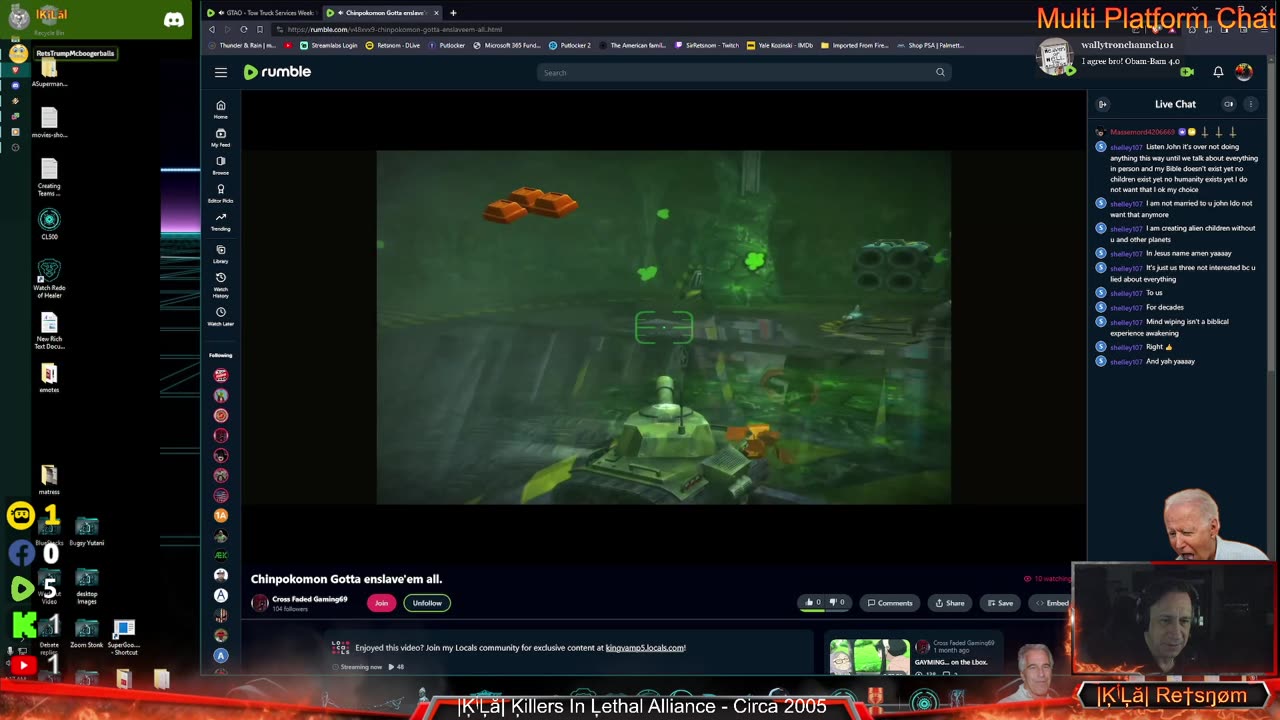This screenshot has width=1280, height=720.
Task: Click the Discord icon at top left
Action: (x=174, y=20)
